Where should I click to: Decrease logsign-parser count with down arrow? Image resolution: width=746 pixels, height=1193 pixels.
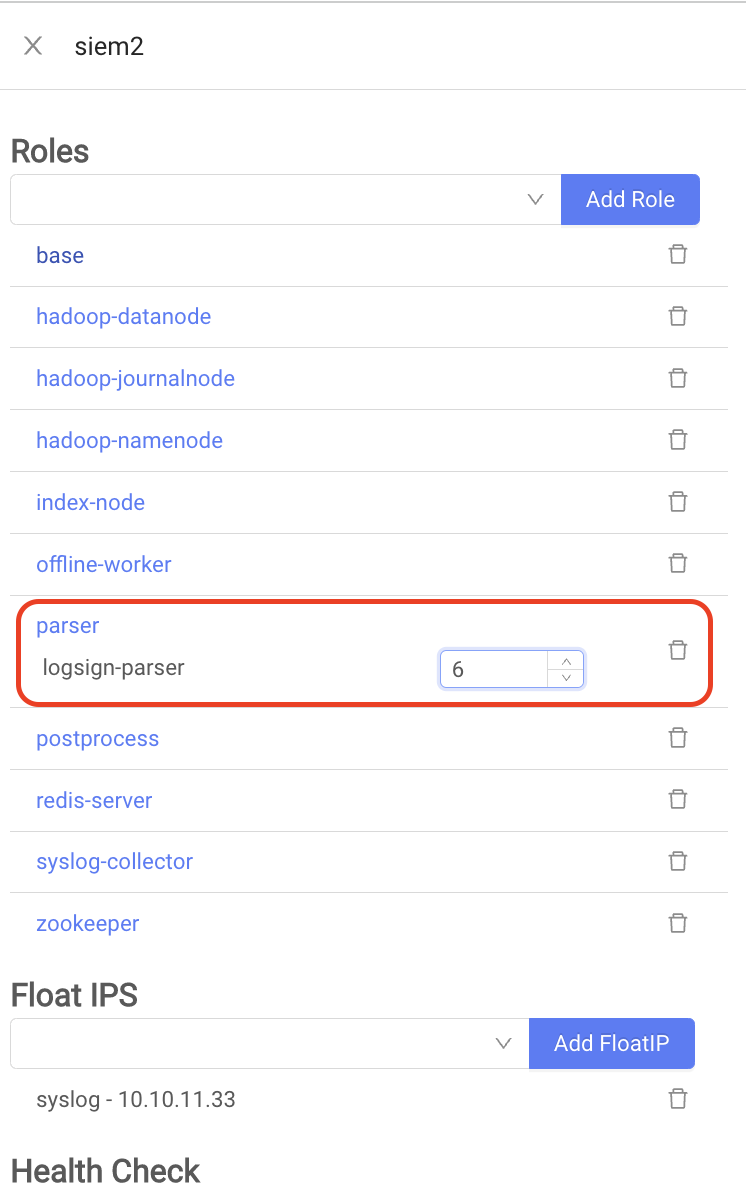point(566,678)
